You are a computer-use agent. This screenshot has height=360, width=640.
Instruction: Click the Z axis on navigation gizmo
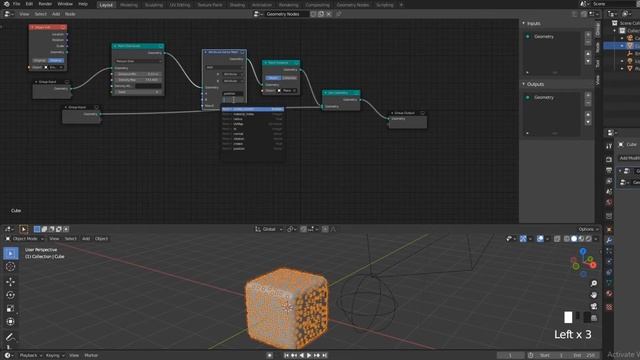(x=583, y=251)
